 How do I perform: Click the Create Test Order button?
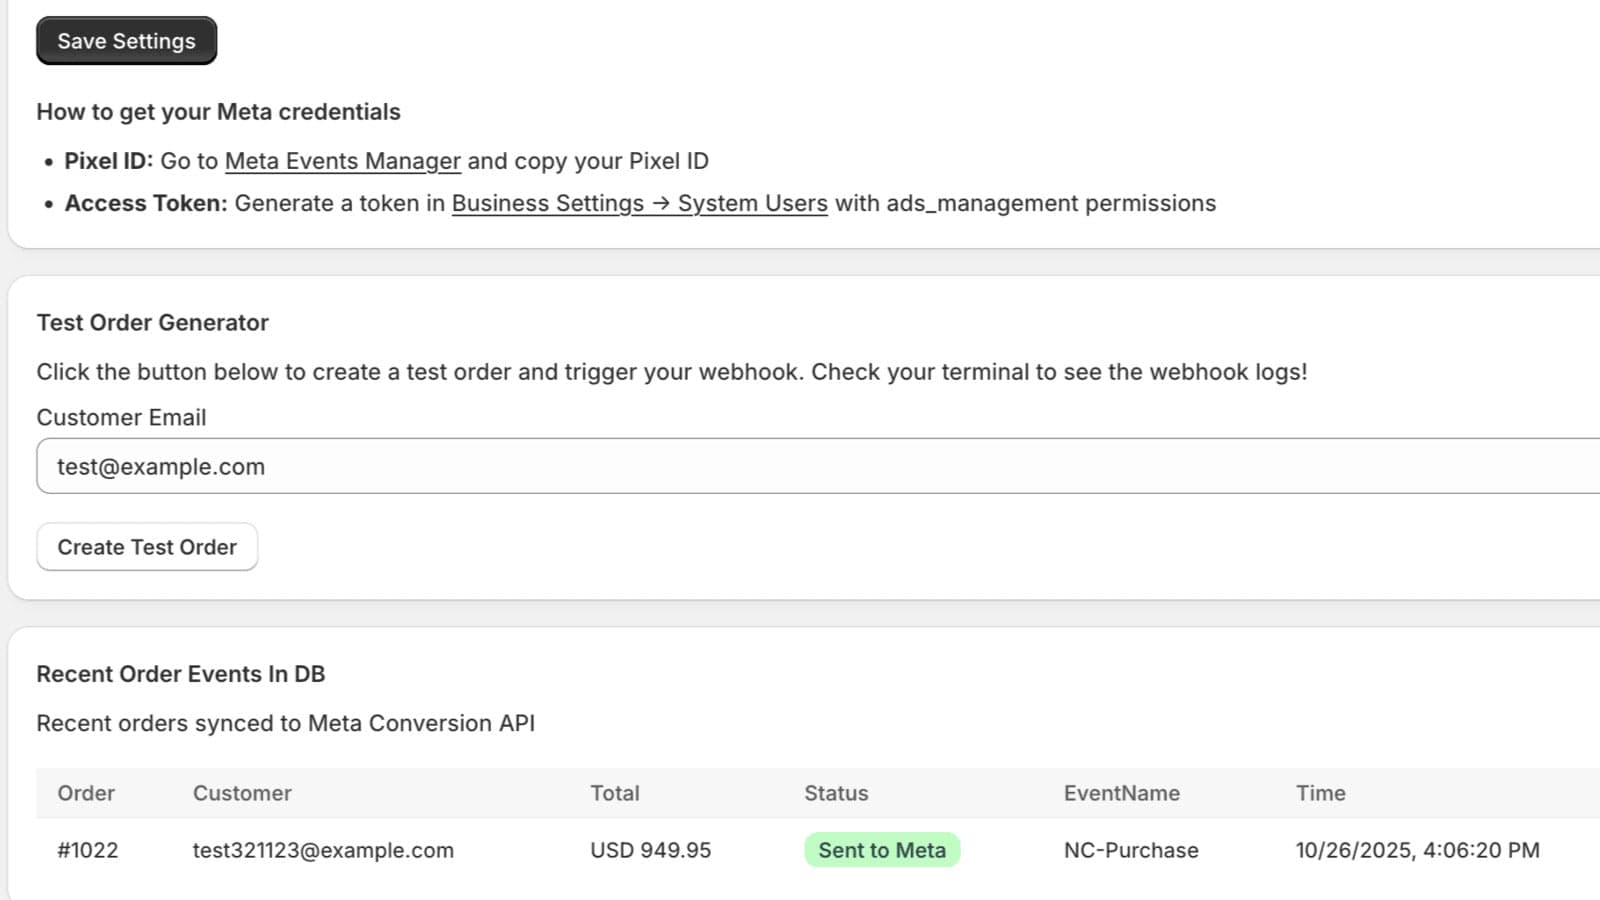tap(147, 547)
